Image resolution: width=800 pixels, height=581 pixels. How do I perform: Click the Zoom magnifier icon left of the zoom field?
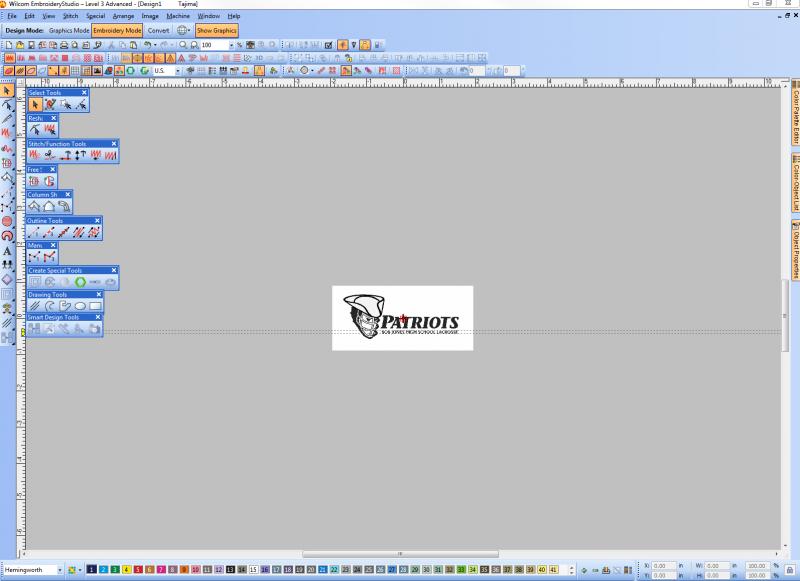tap(183, 45)
